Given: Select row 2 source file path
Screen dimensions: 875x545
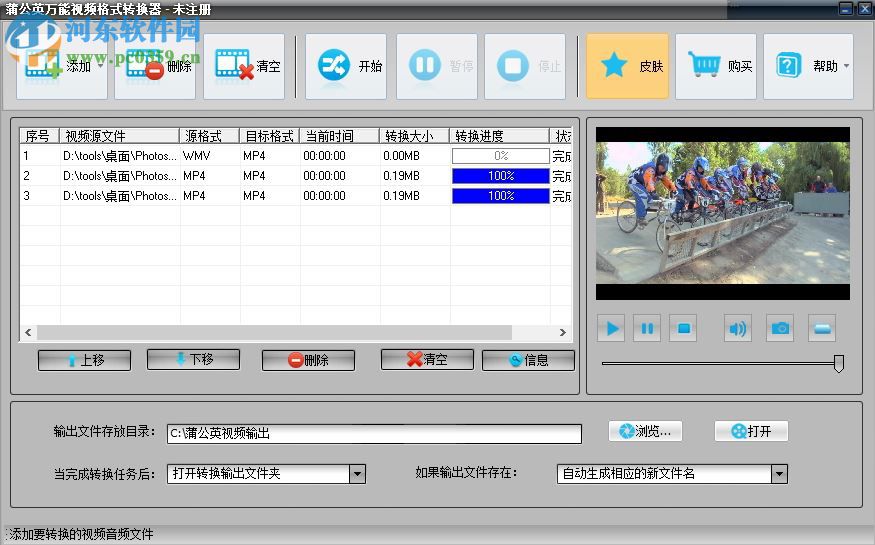Looking at the screenshot, I should pyautogui.click(x=119, y=176).
